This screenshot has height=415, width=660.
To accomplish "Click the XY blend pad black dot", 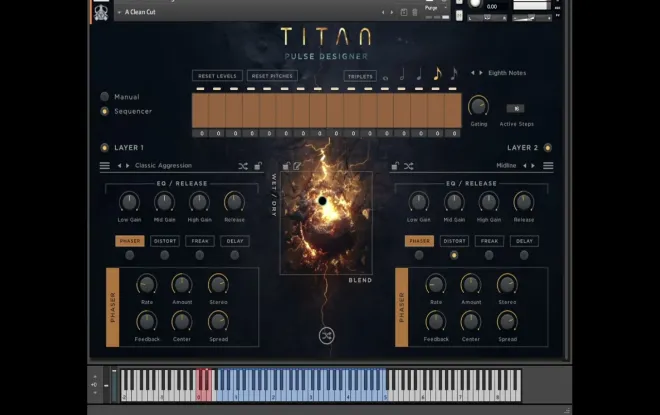I will tap(322, 201).
